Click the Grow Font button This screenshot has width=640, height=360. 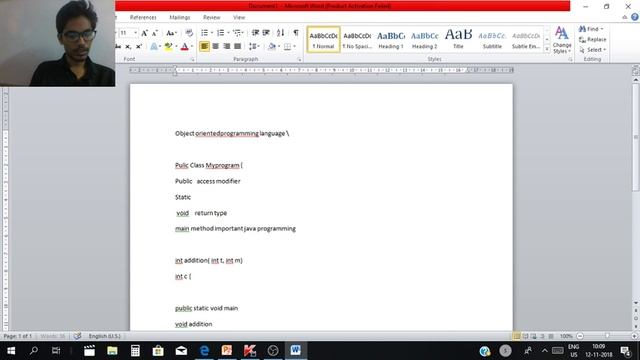tap(144, 33)
